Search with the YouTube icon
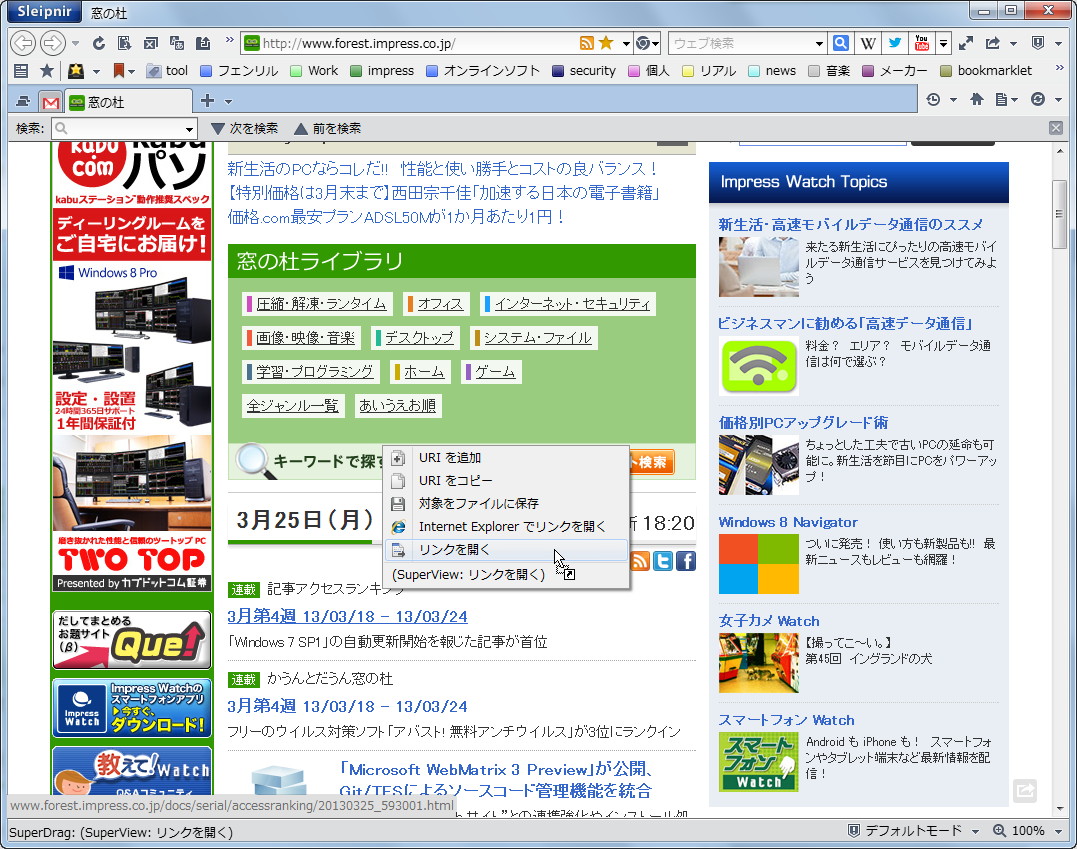 922,43
